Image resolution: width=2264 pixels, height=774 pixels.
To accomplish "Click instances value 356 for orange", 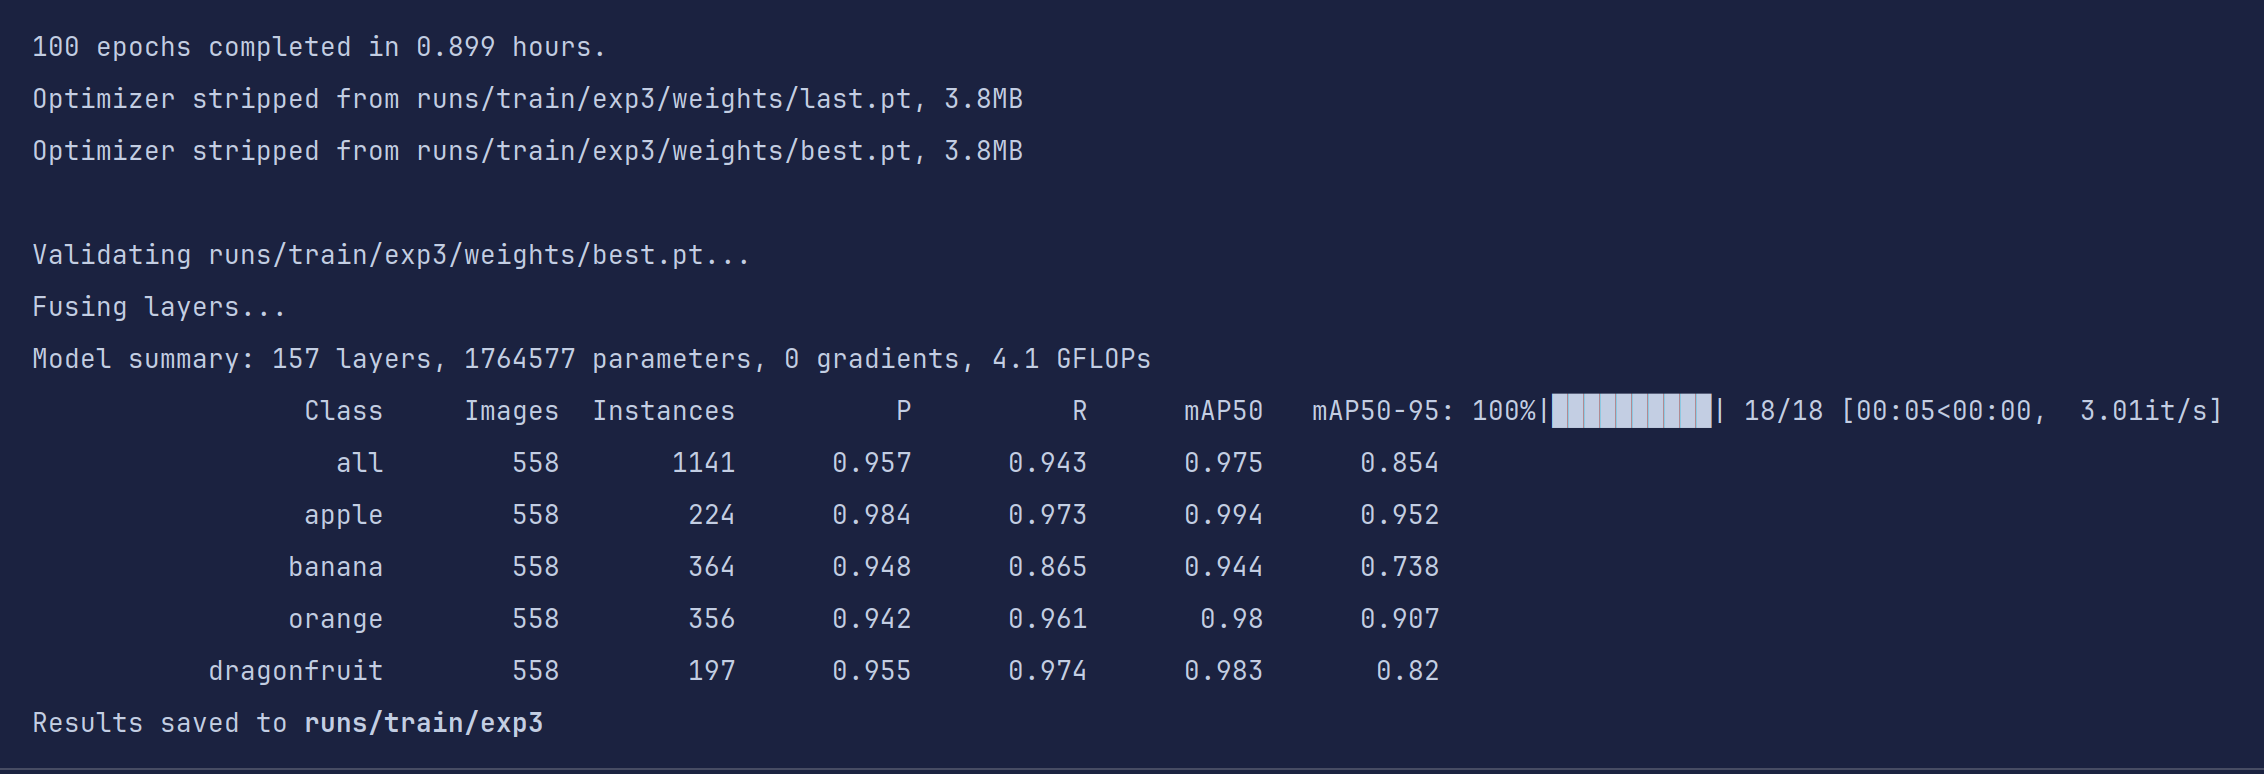I will 711,619.
